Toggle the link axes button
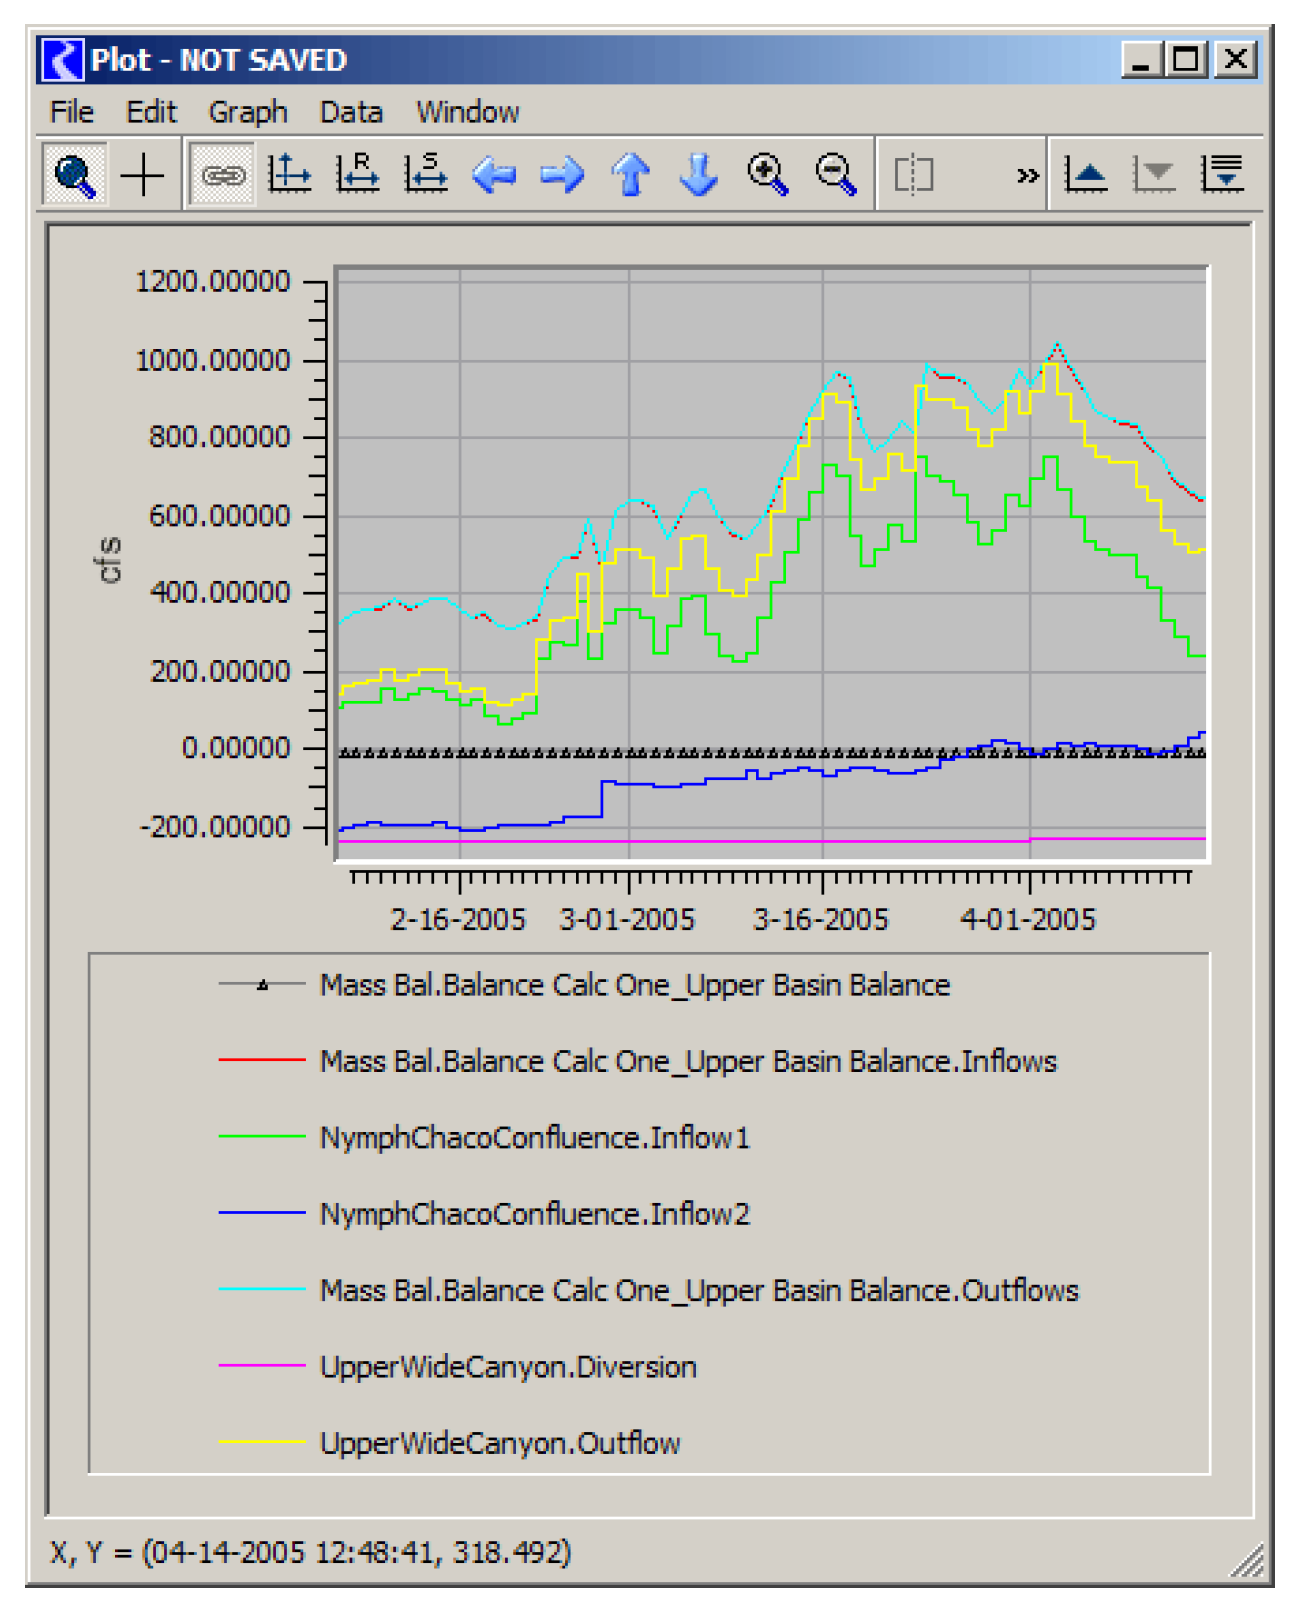The width and height of the screenshot is (1299, 1613). pyautogui.click(x=223, y=176)
